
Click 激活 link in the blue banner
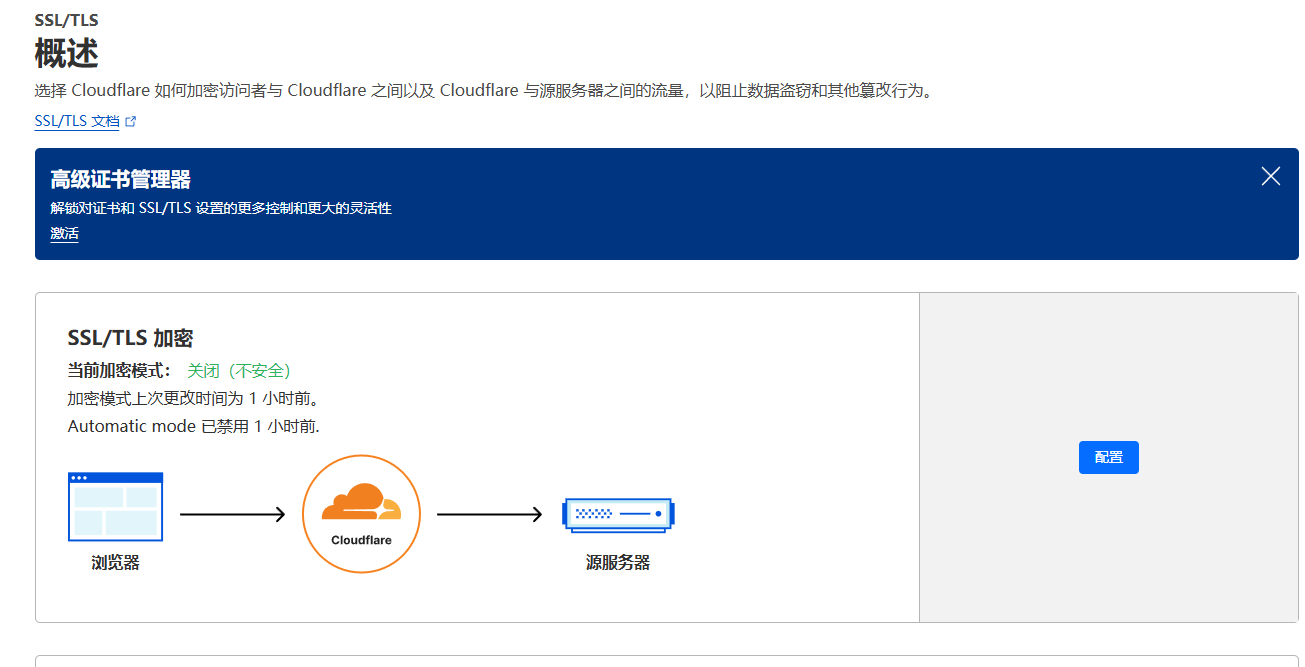pos(64,234)
